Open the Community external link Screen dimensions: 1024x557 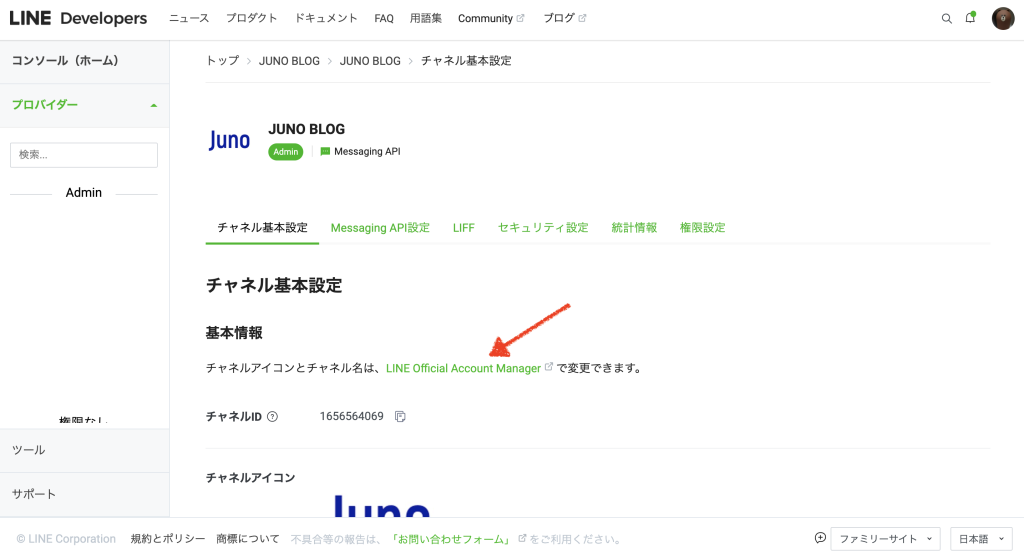491,18
